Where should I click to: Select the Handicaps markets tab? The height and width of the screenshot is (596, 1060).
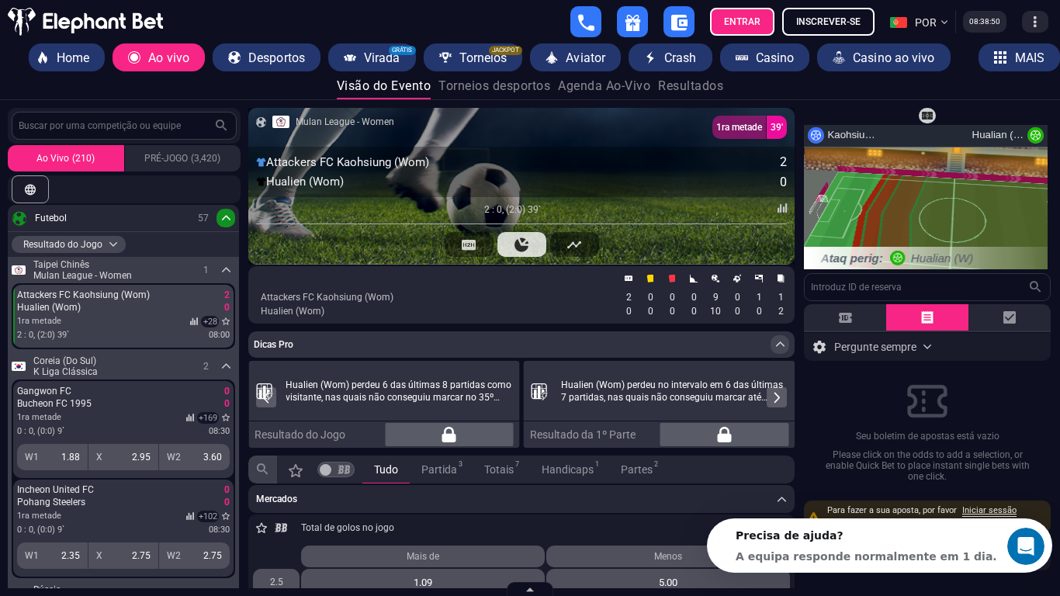(x=570, y=470)
